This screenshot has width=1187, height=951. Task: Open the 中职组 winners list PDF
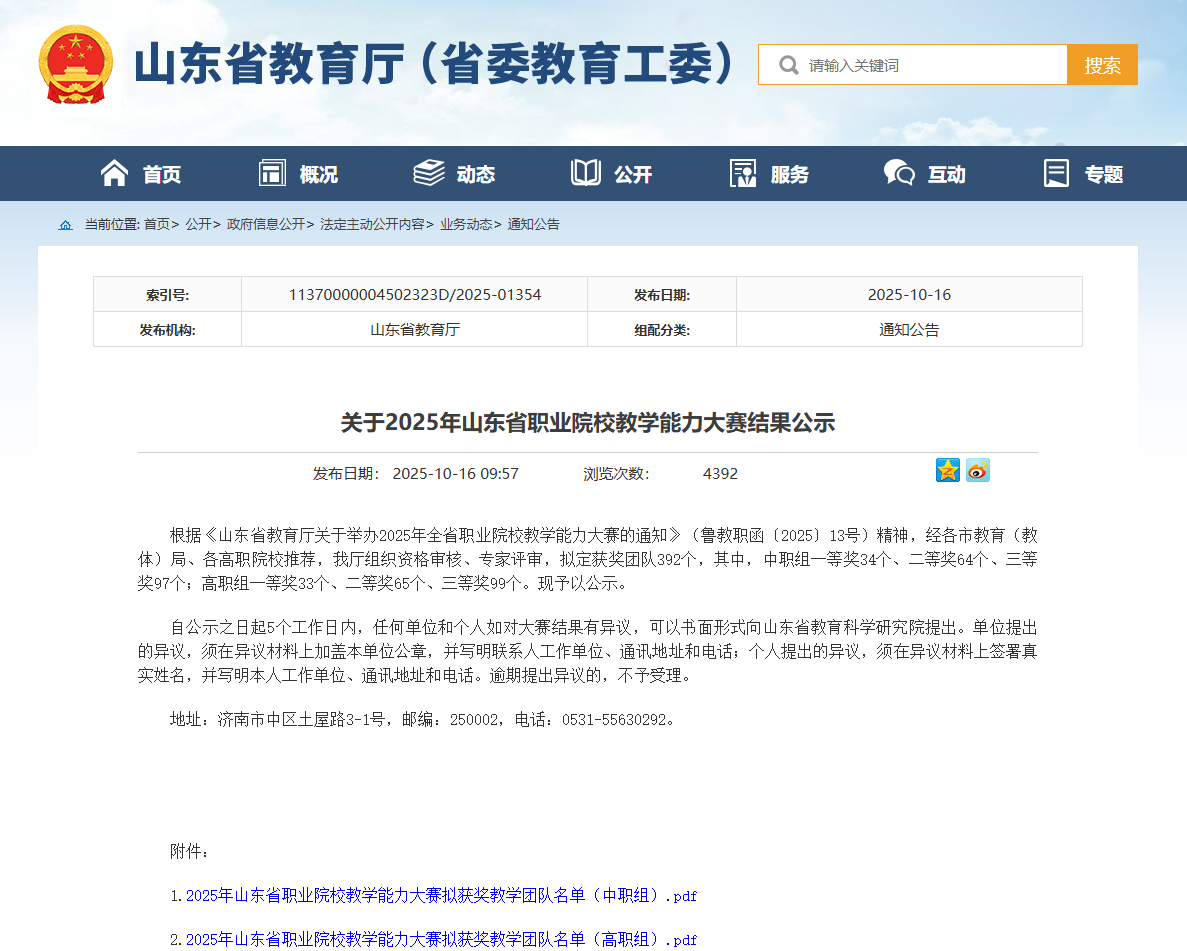coord(441,896)
